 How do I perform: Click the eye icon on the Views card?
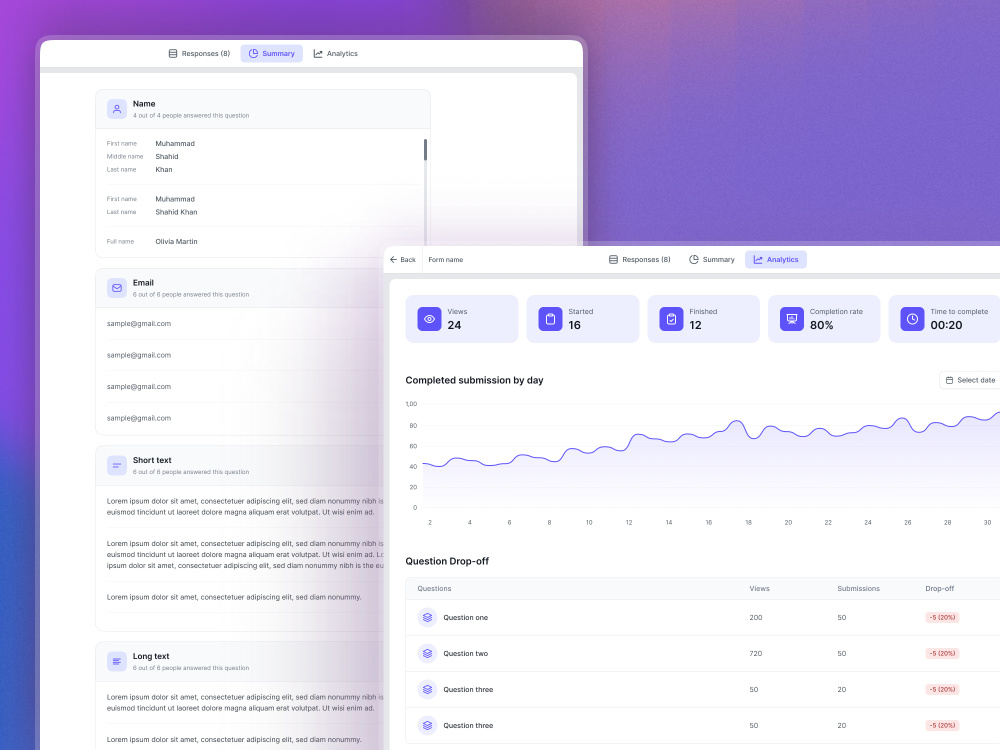(429, 319)
